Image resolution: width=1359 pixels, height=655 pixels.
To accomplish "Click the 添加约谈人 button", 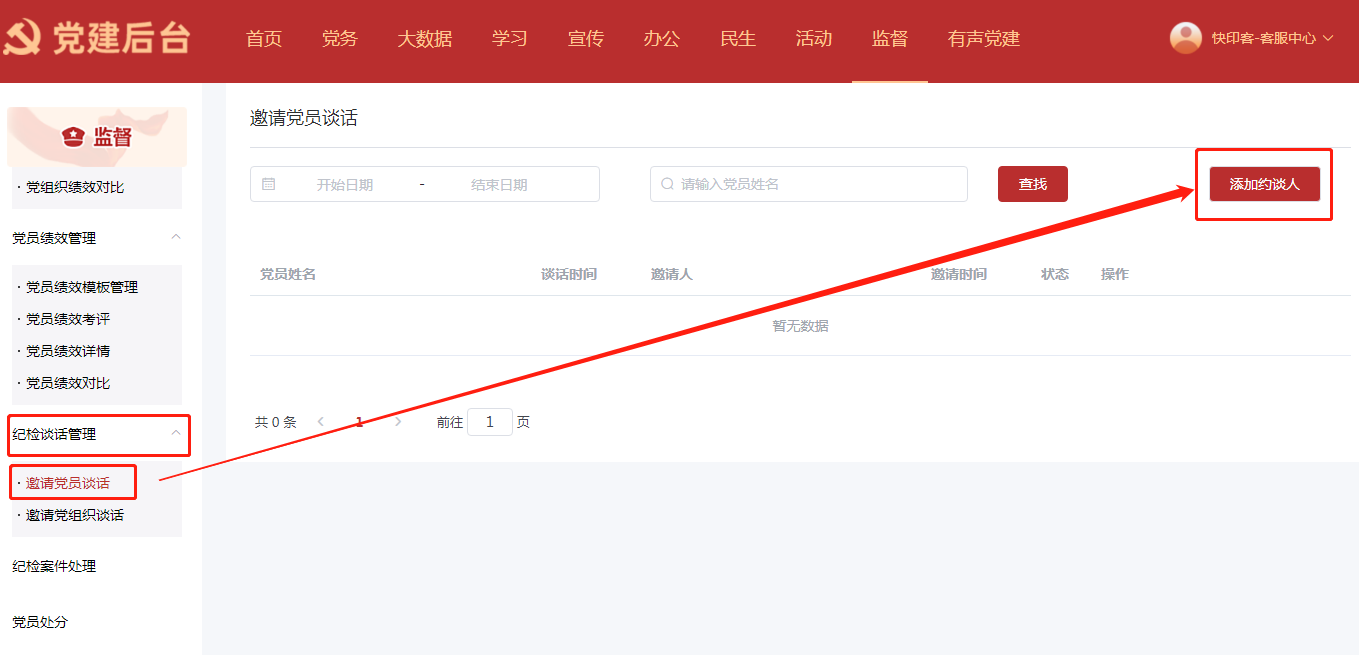I will coord(1264,184).
